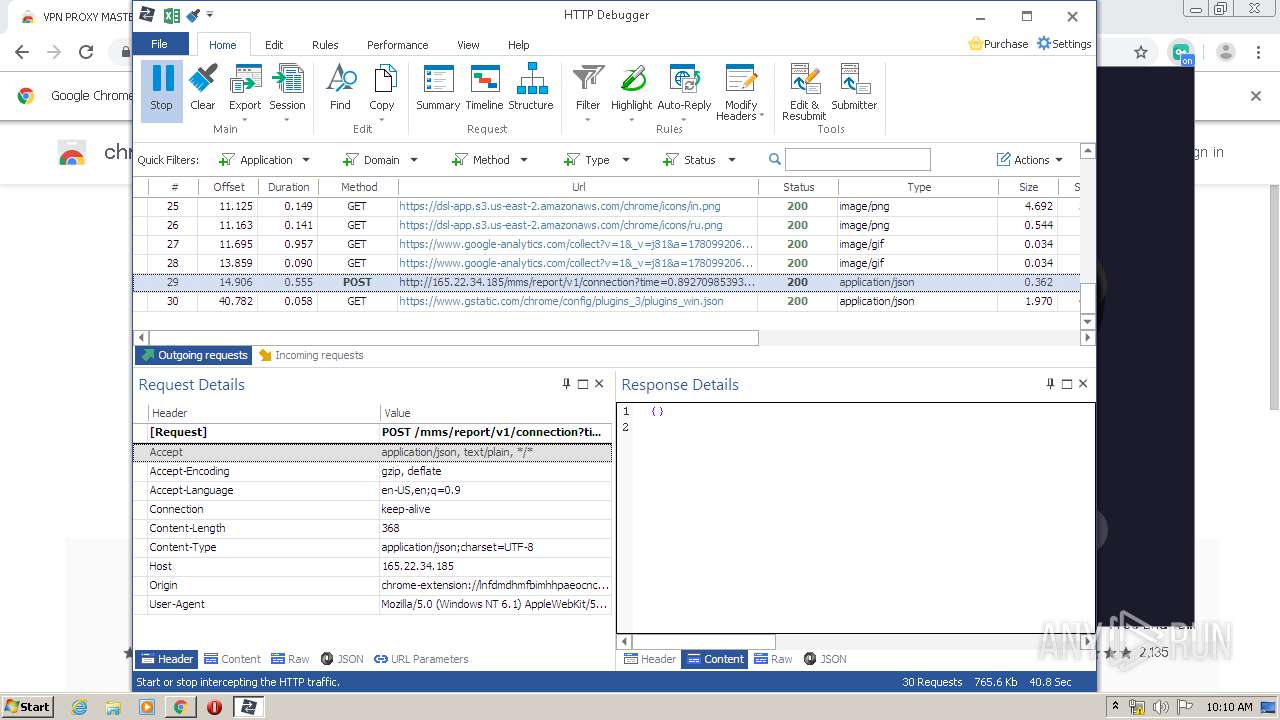Open the Auto-Reply tool
The width and height of the screenshot is (1280, 720).
pyautogui.click(x=684, y=92)
